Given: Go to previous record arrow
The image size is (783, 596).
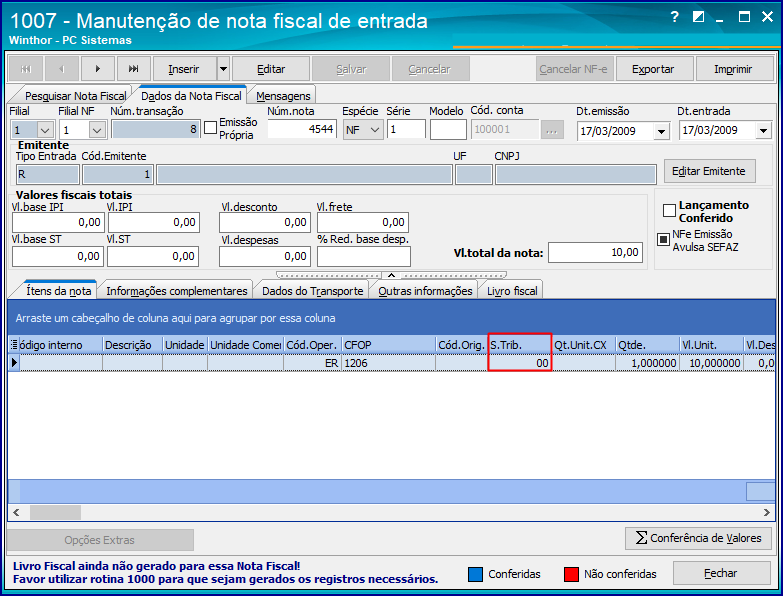Looking at the screenshot, I should click(61, 69).
